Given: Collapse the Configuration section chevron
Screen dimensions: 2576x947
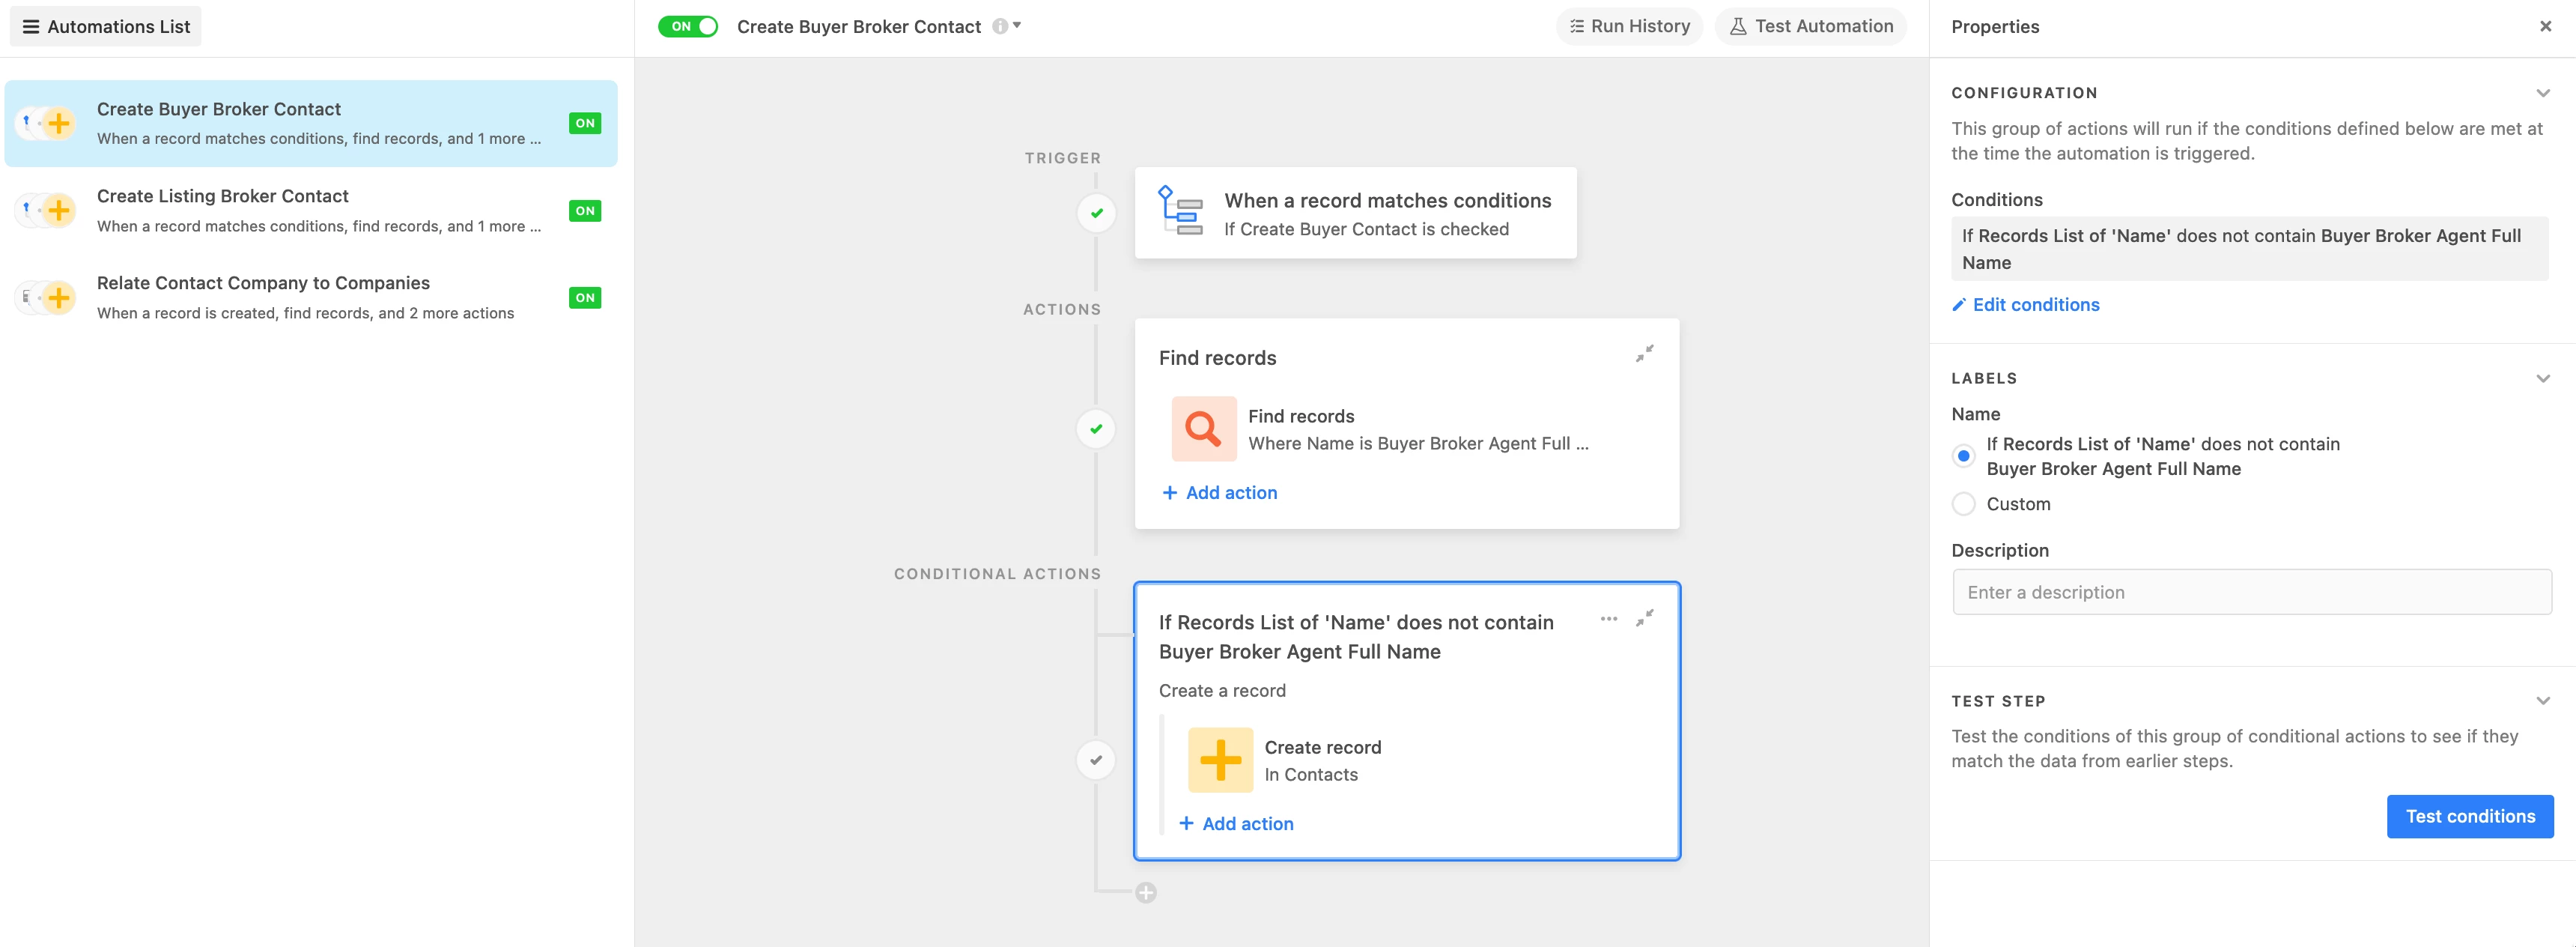Looking at the screenshot, I should 2542,93.
